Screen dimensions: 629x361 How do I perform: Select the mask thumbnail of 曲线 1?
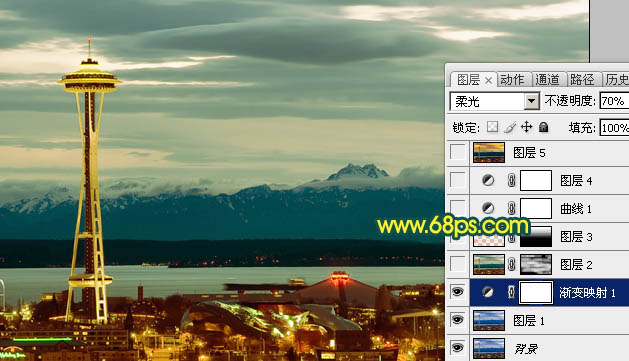click(x=536, y=208)
